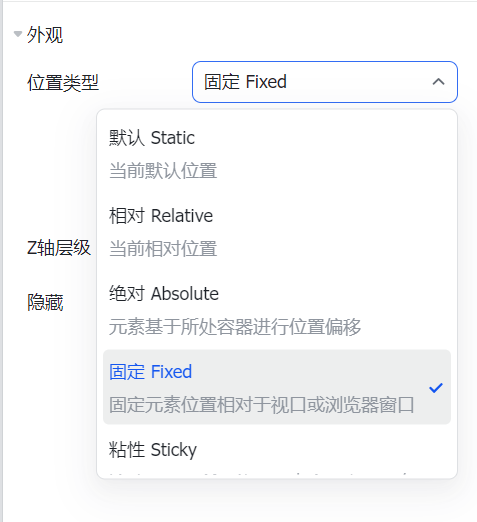Viewport: 477px width, 522px height.
Task: Collapse the 外观 section triangle
Action: click(18, 34)
